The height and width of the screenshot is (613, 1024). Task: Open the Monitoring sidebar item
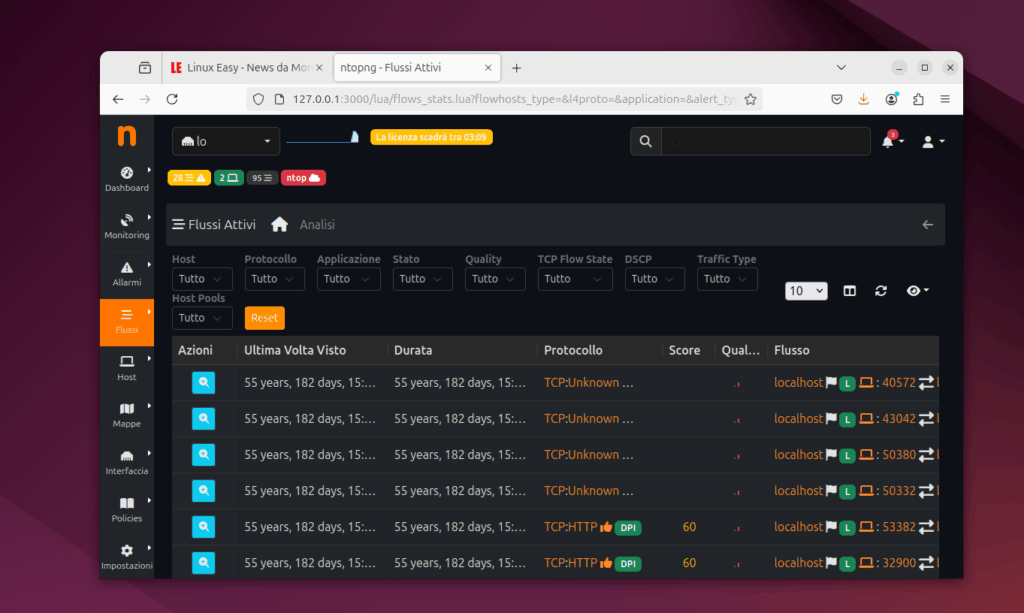(x=126, y=226)
